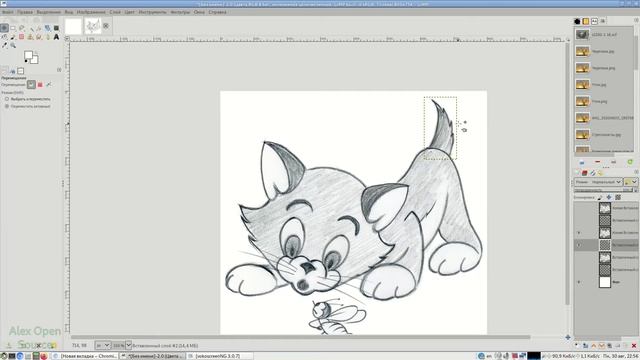Image resolution: width=640 pixels, height=360 pixels.
Task: Open the Слой menu
Action: click(x=115, y=12)
